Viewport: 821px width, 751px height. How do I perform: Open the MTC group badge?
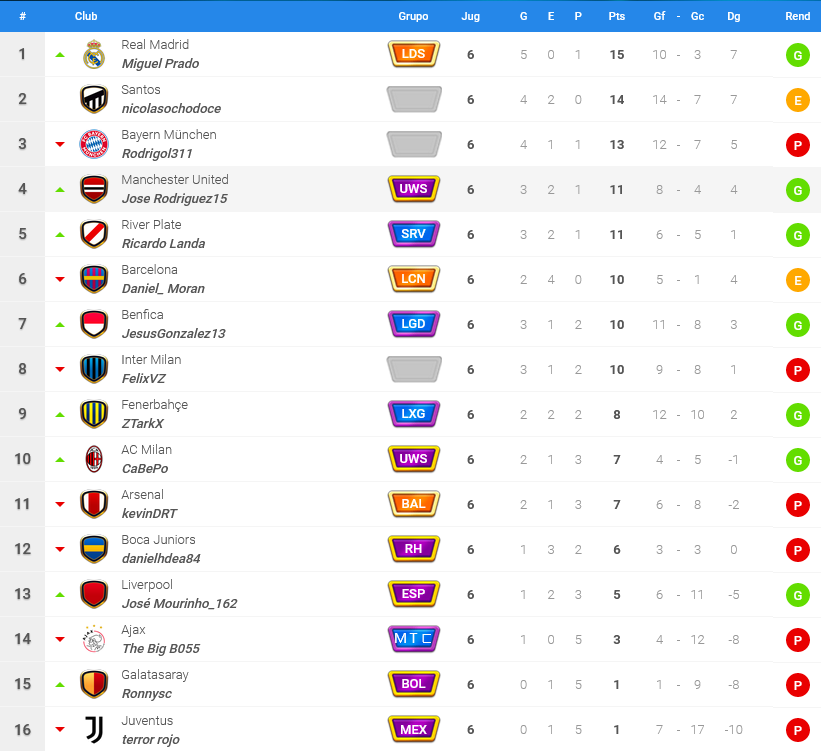414,639
